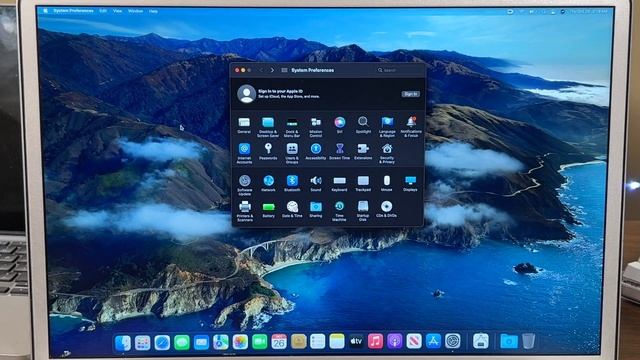
Task: Open Internet Accounts pane
Action: (244, 153)
